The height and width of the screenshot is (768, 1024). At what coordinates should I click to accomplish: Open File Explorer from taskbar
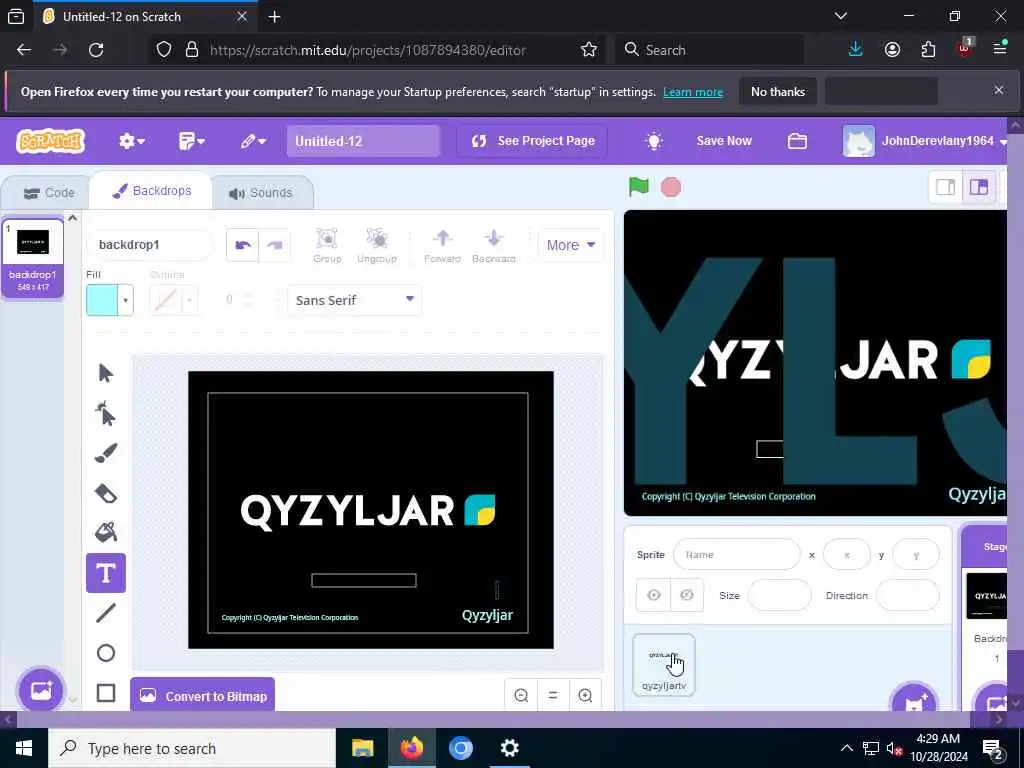point(362,748)
